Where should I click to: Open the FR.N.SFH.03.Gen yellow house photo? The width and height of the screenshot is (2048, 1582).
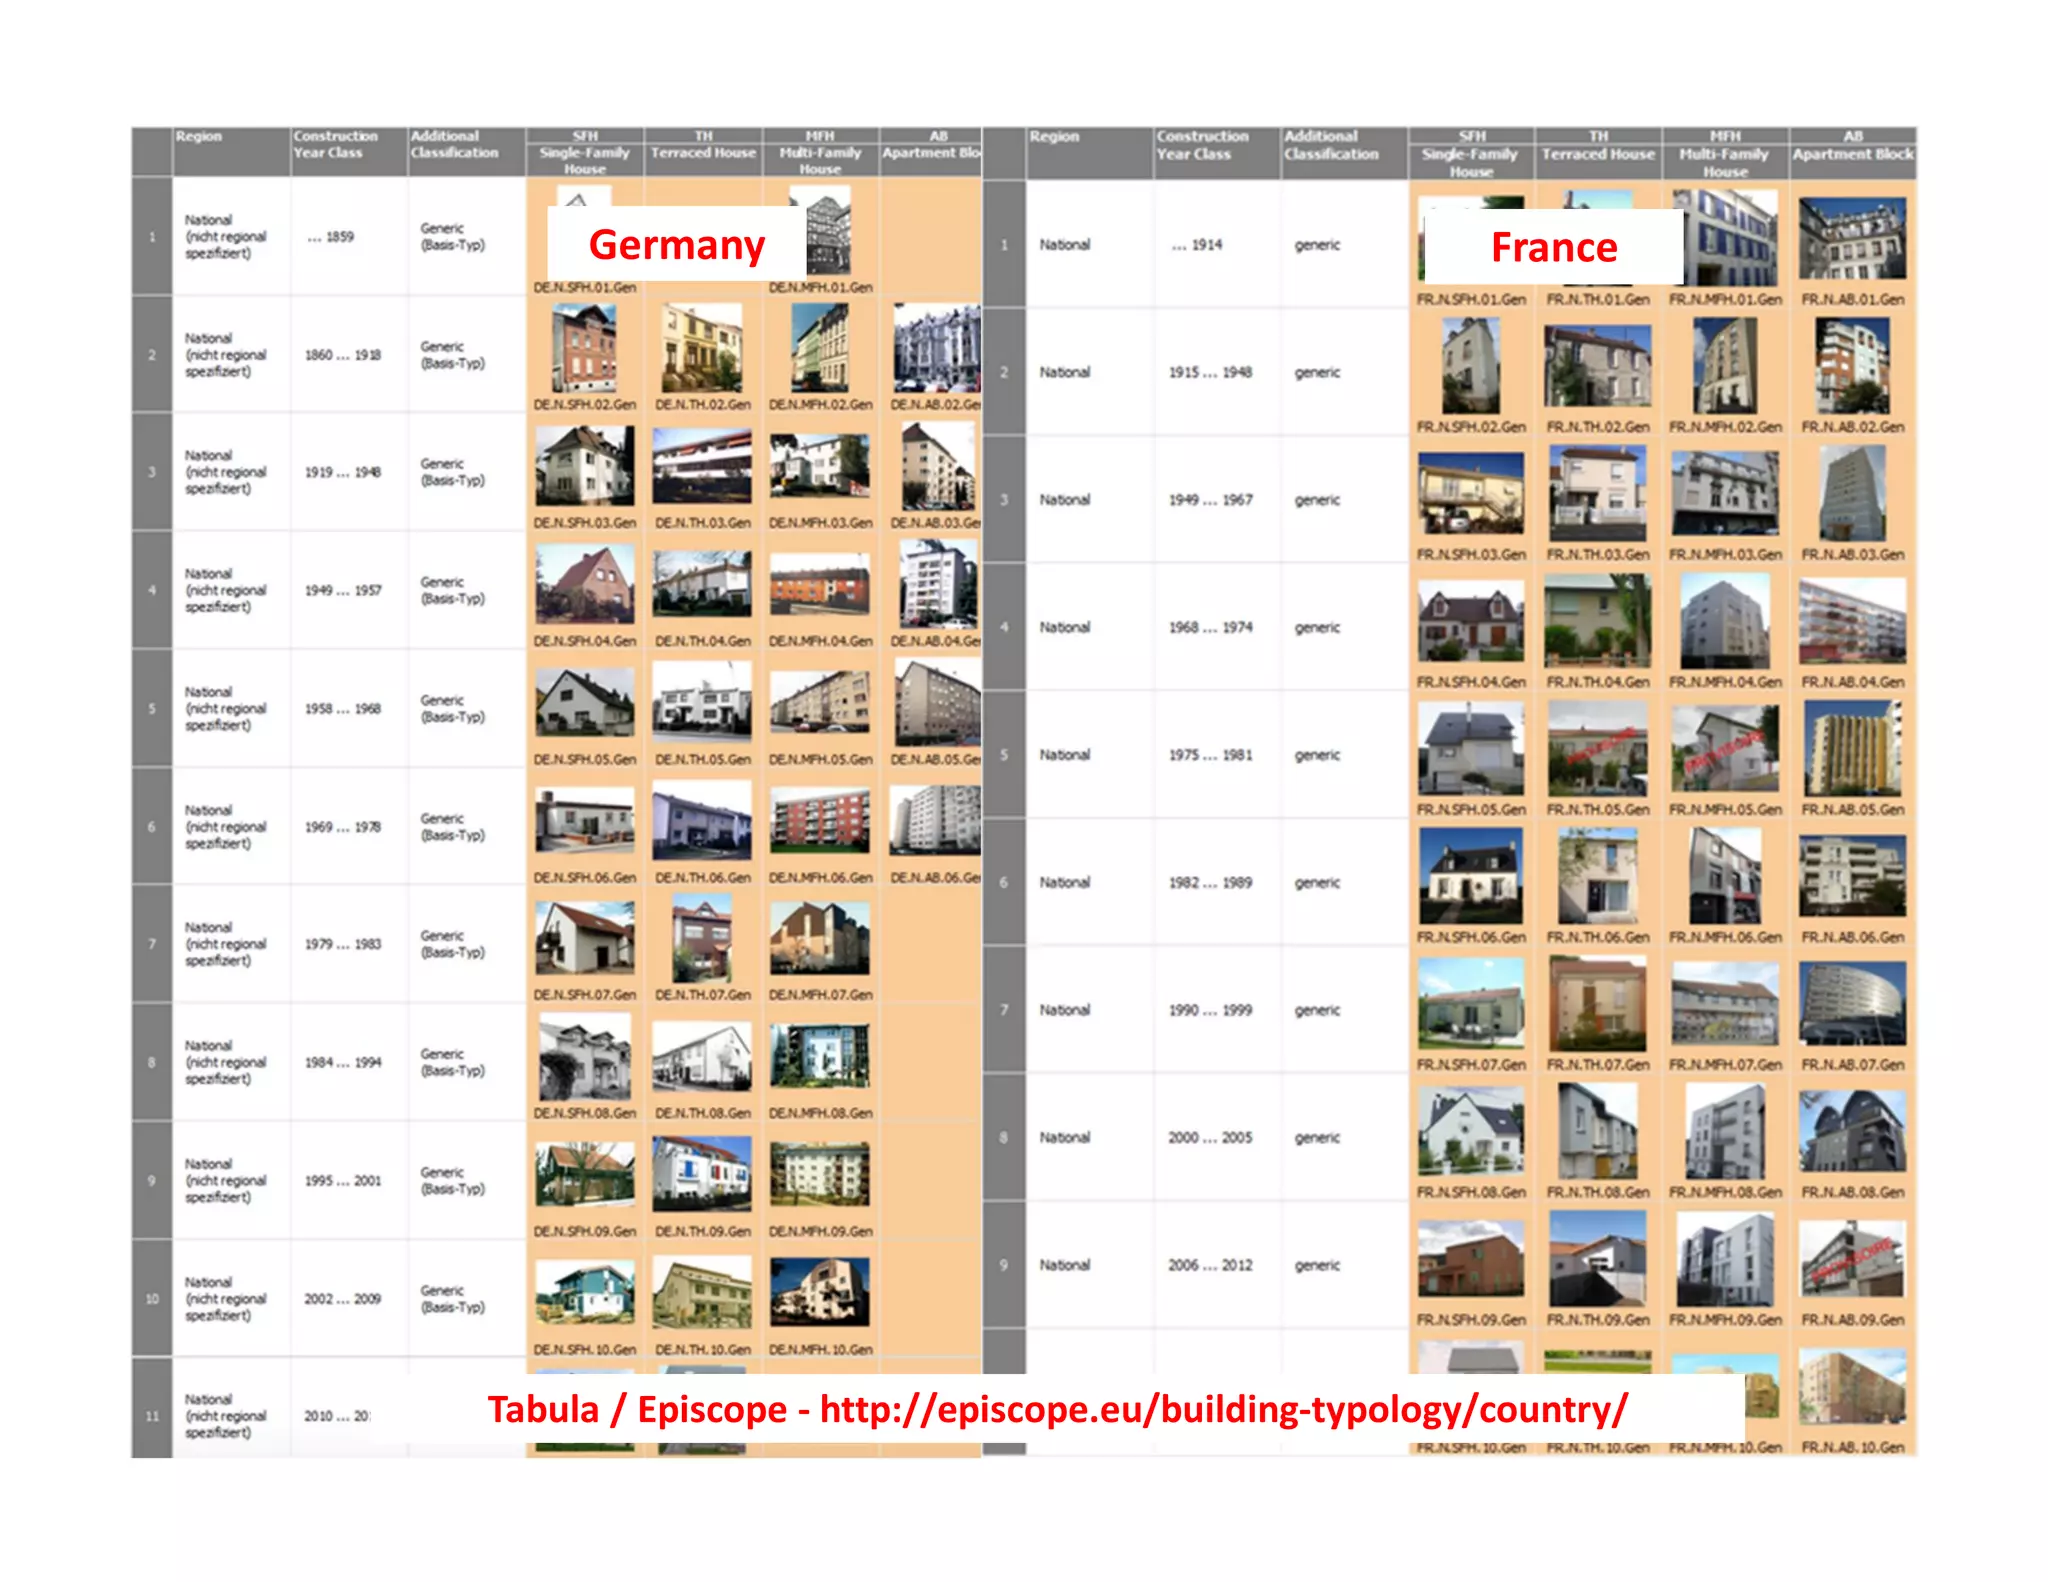pyautogui.click(x=1471, y=493)
